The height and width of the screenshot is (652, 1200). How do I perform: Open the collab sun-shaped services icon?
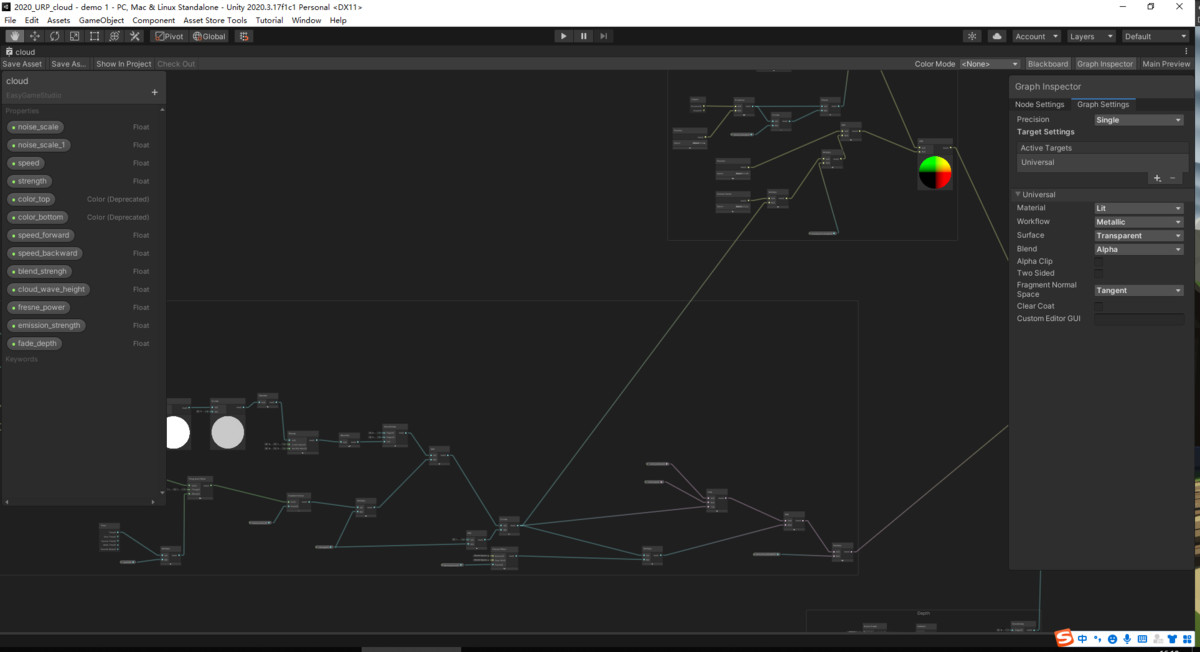click(x=972, y=36)
